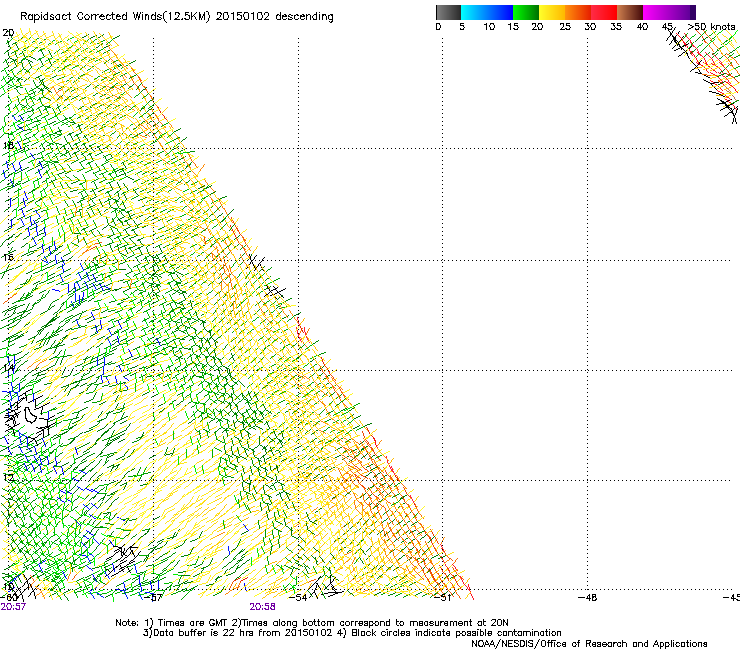740x650 pixels.
Task: Click the note line "Times are GMT"
Action: pyautogui.click(x=312, y=623)
